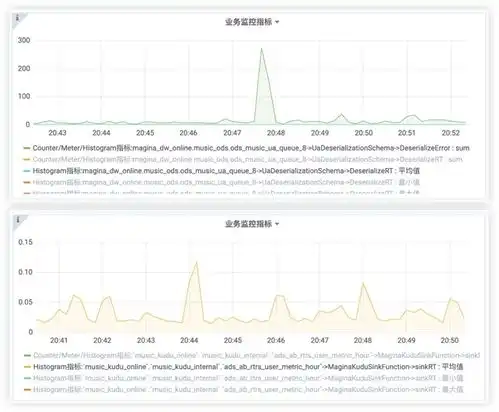Screen dimensions: 499x412
Task: Click the yellow color line beside sinkRT : 平均值
Action: pos(28,367)
